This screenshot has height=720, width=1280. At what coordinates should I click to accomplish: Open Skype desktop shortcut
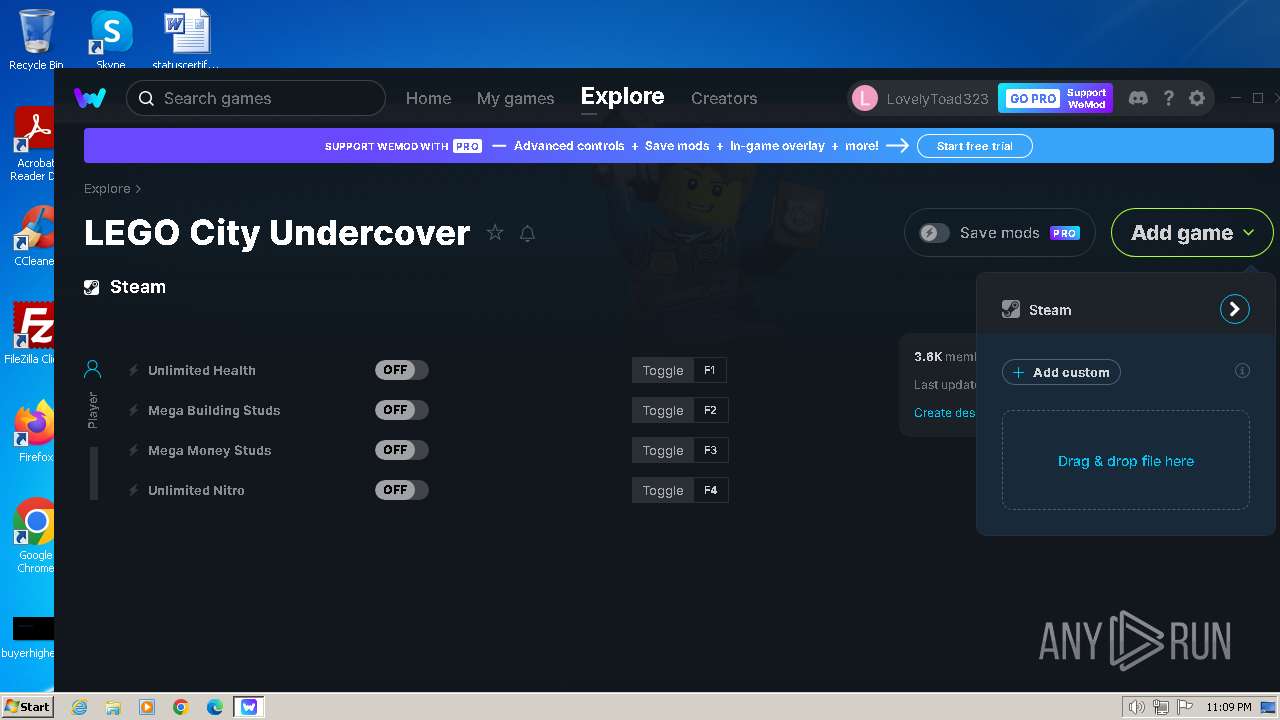[x=111, y=40]
